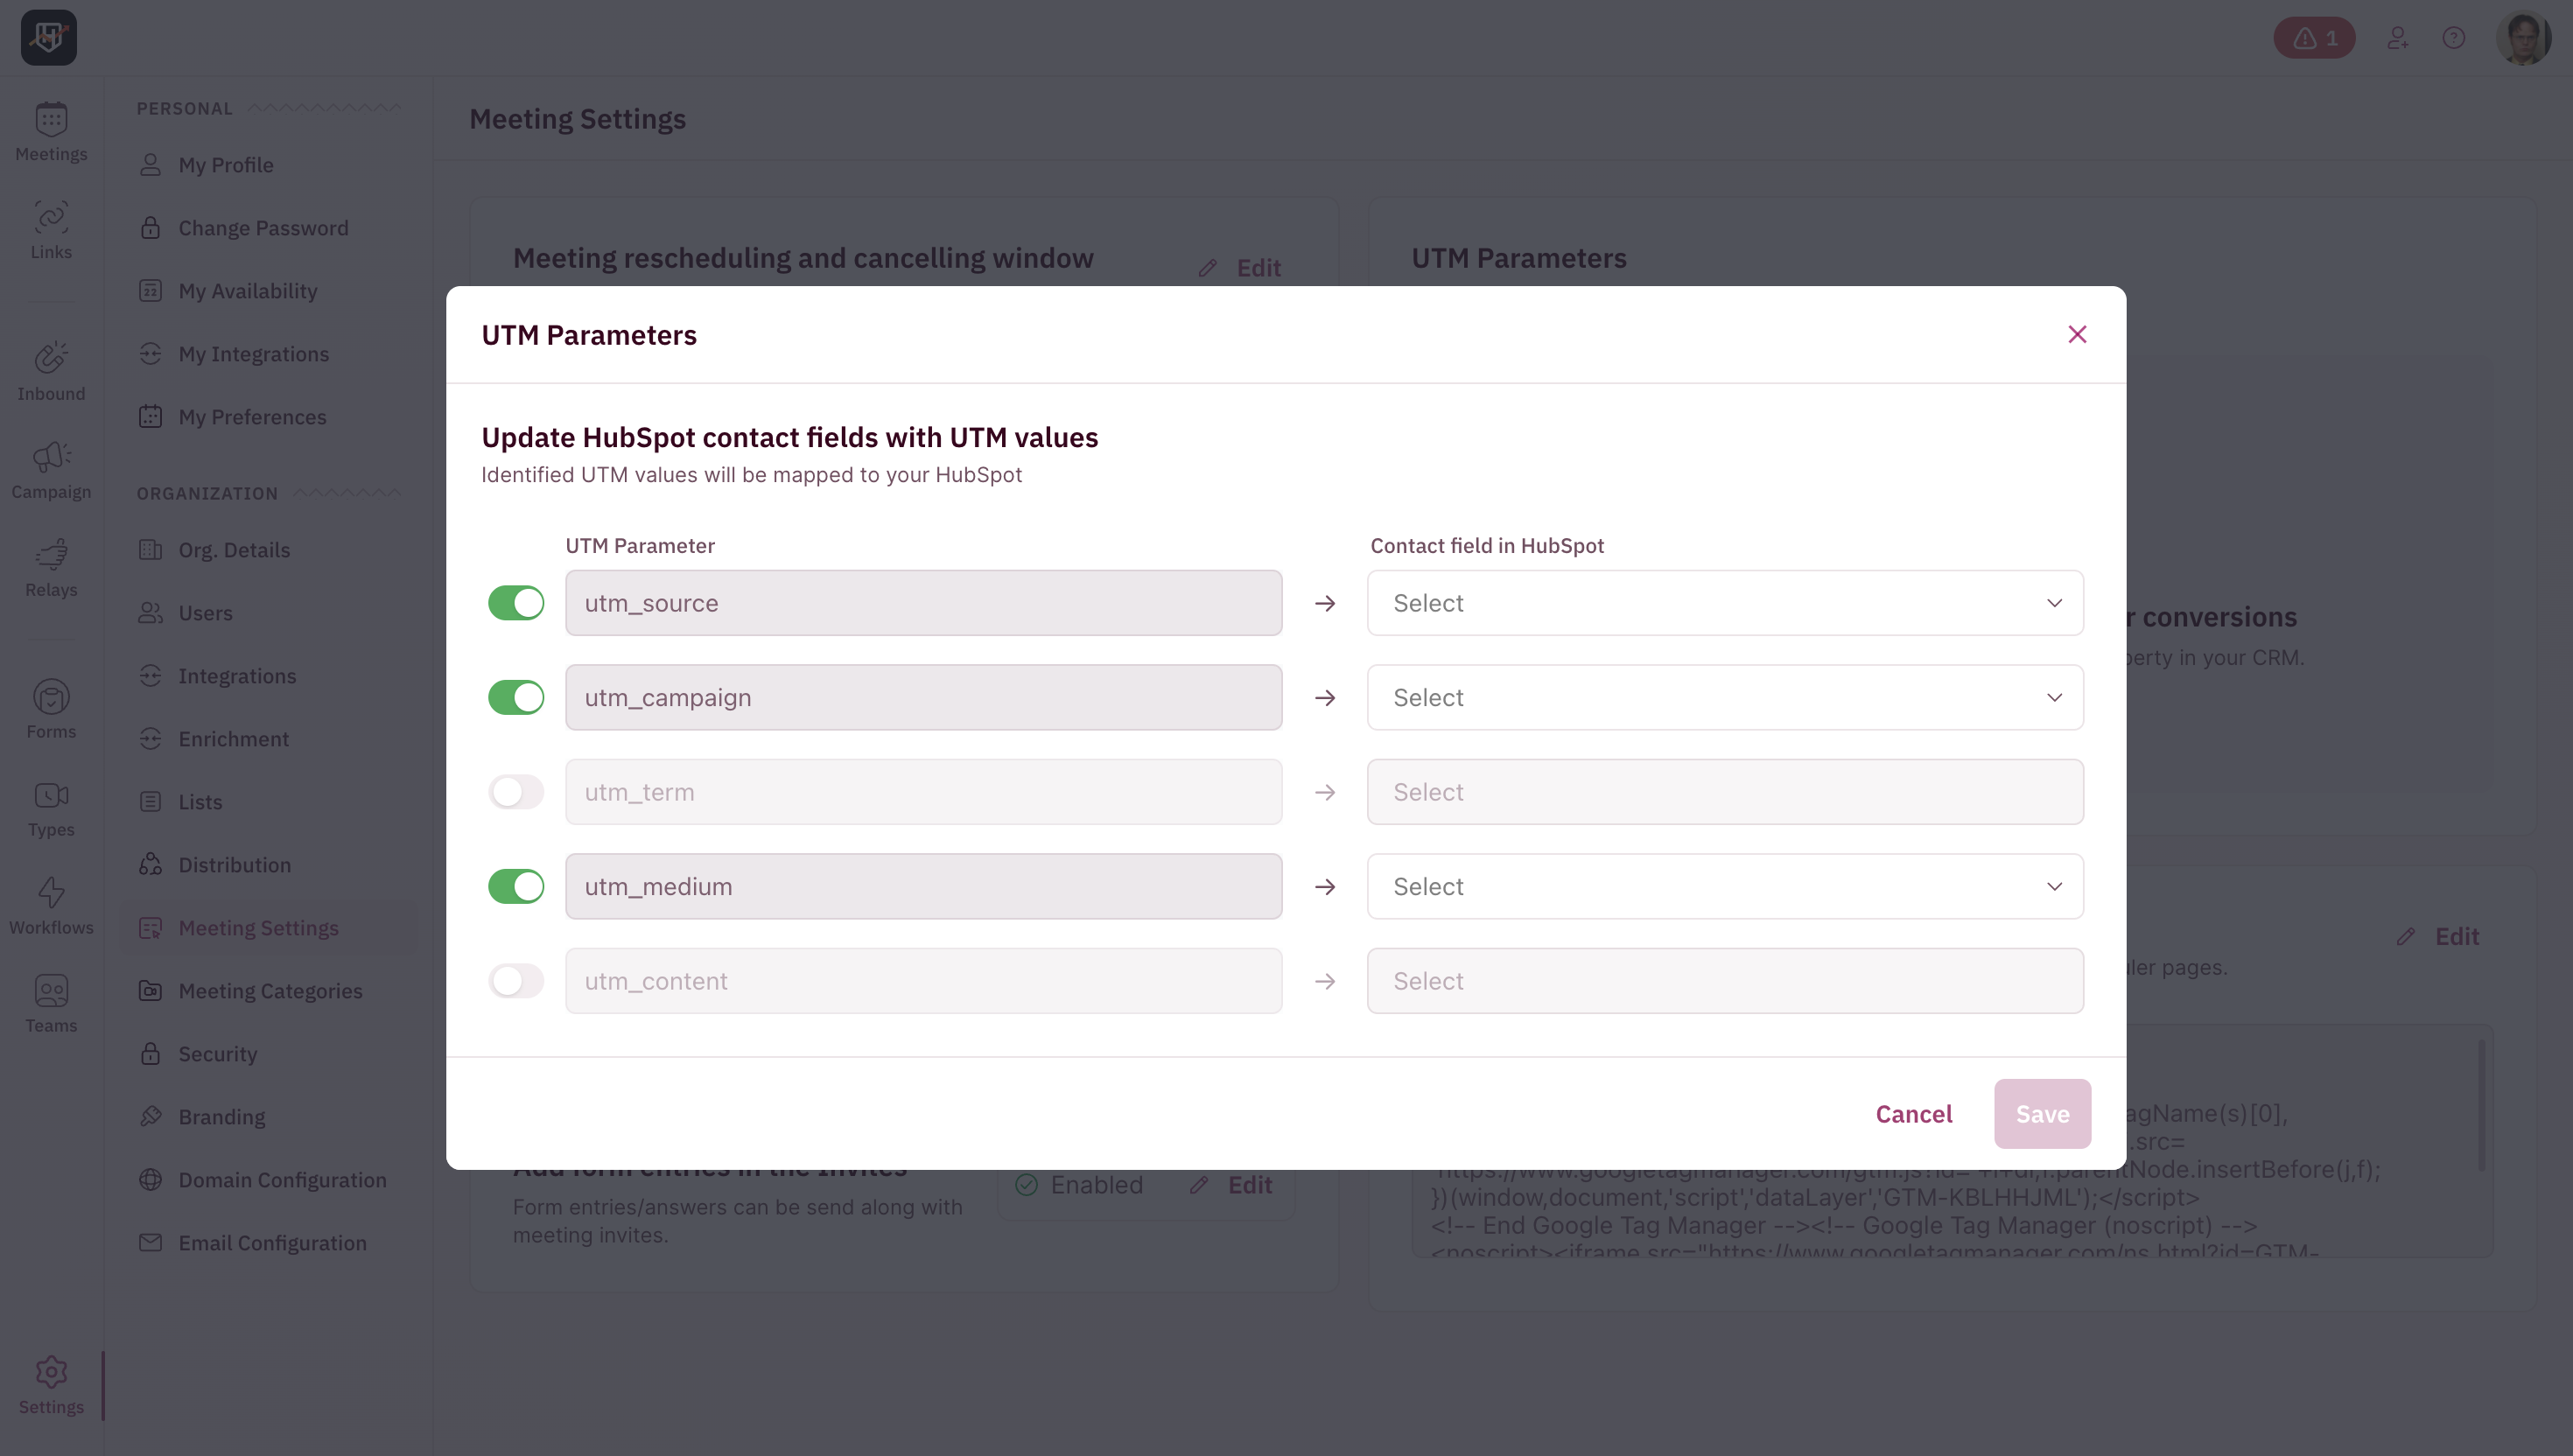Open the Select dropdown for utm_source
This screenshot has height=1456, width=2573.
[1724, 602]
